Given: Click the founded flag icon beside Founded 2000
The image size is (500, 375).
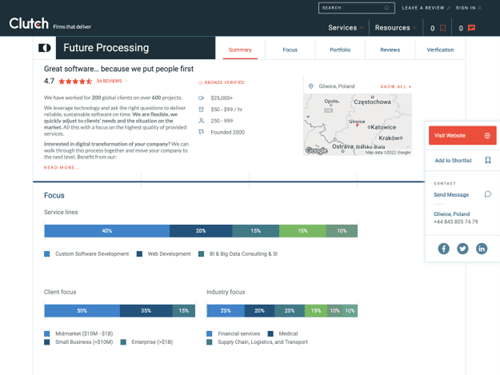Looking at the screenshot, I should (201, 132).
